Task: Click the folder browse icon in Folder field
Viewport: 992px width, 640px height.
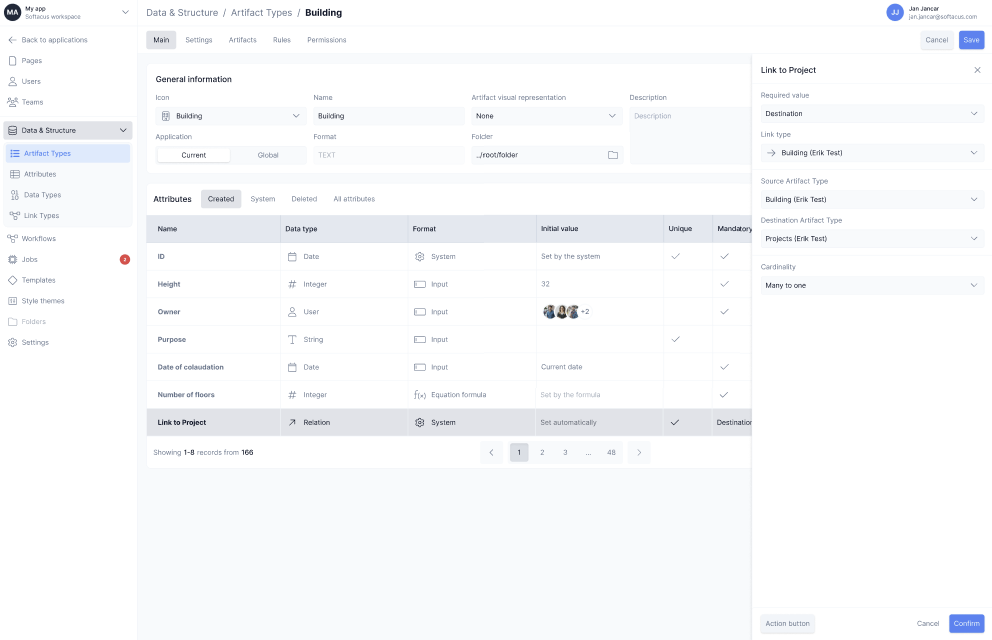Action: [x=612, y=155]
